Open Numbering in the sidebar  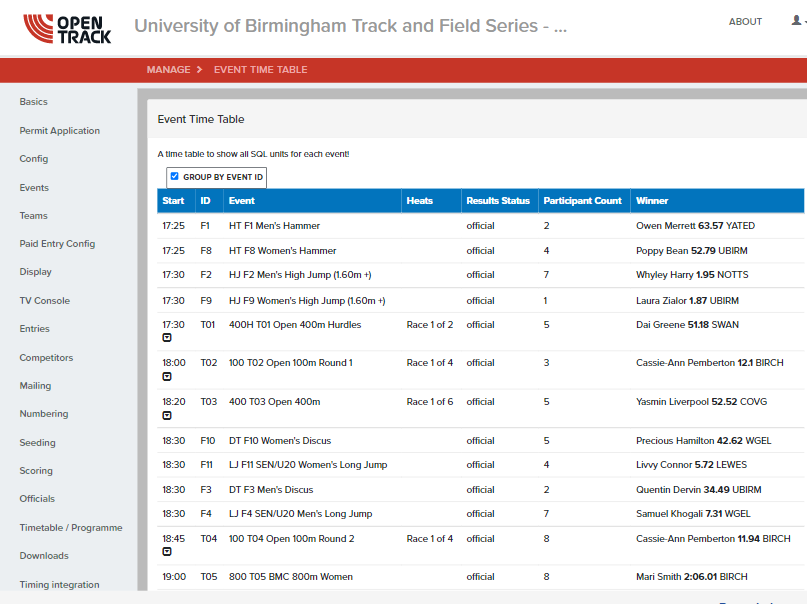(x=44, y=414)
